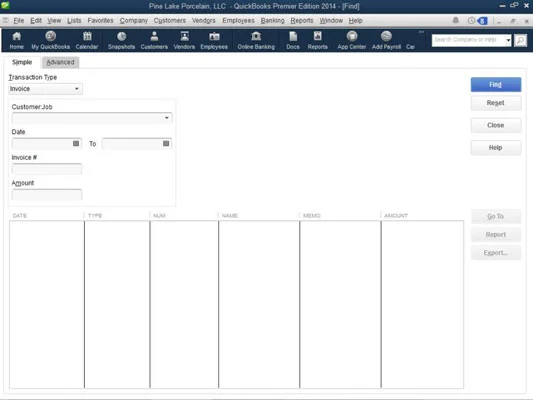
Task: Click the DATE column header
Action: (47, 215)
